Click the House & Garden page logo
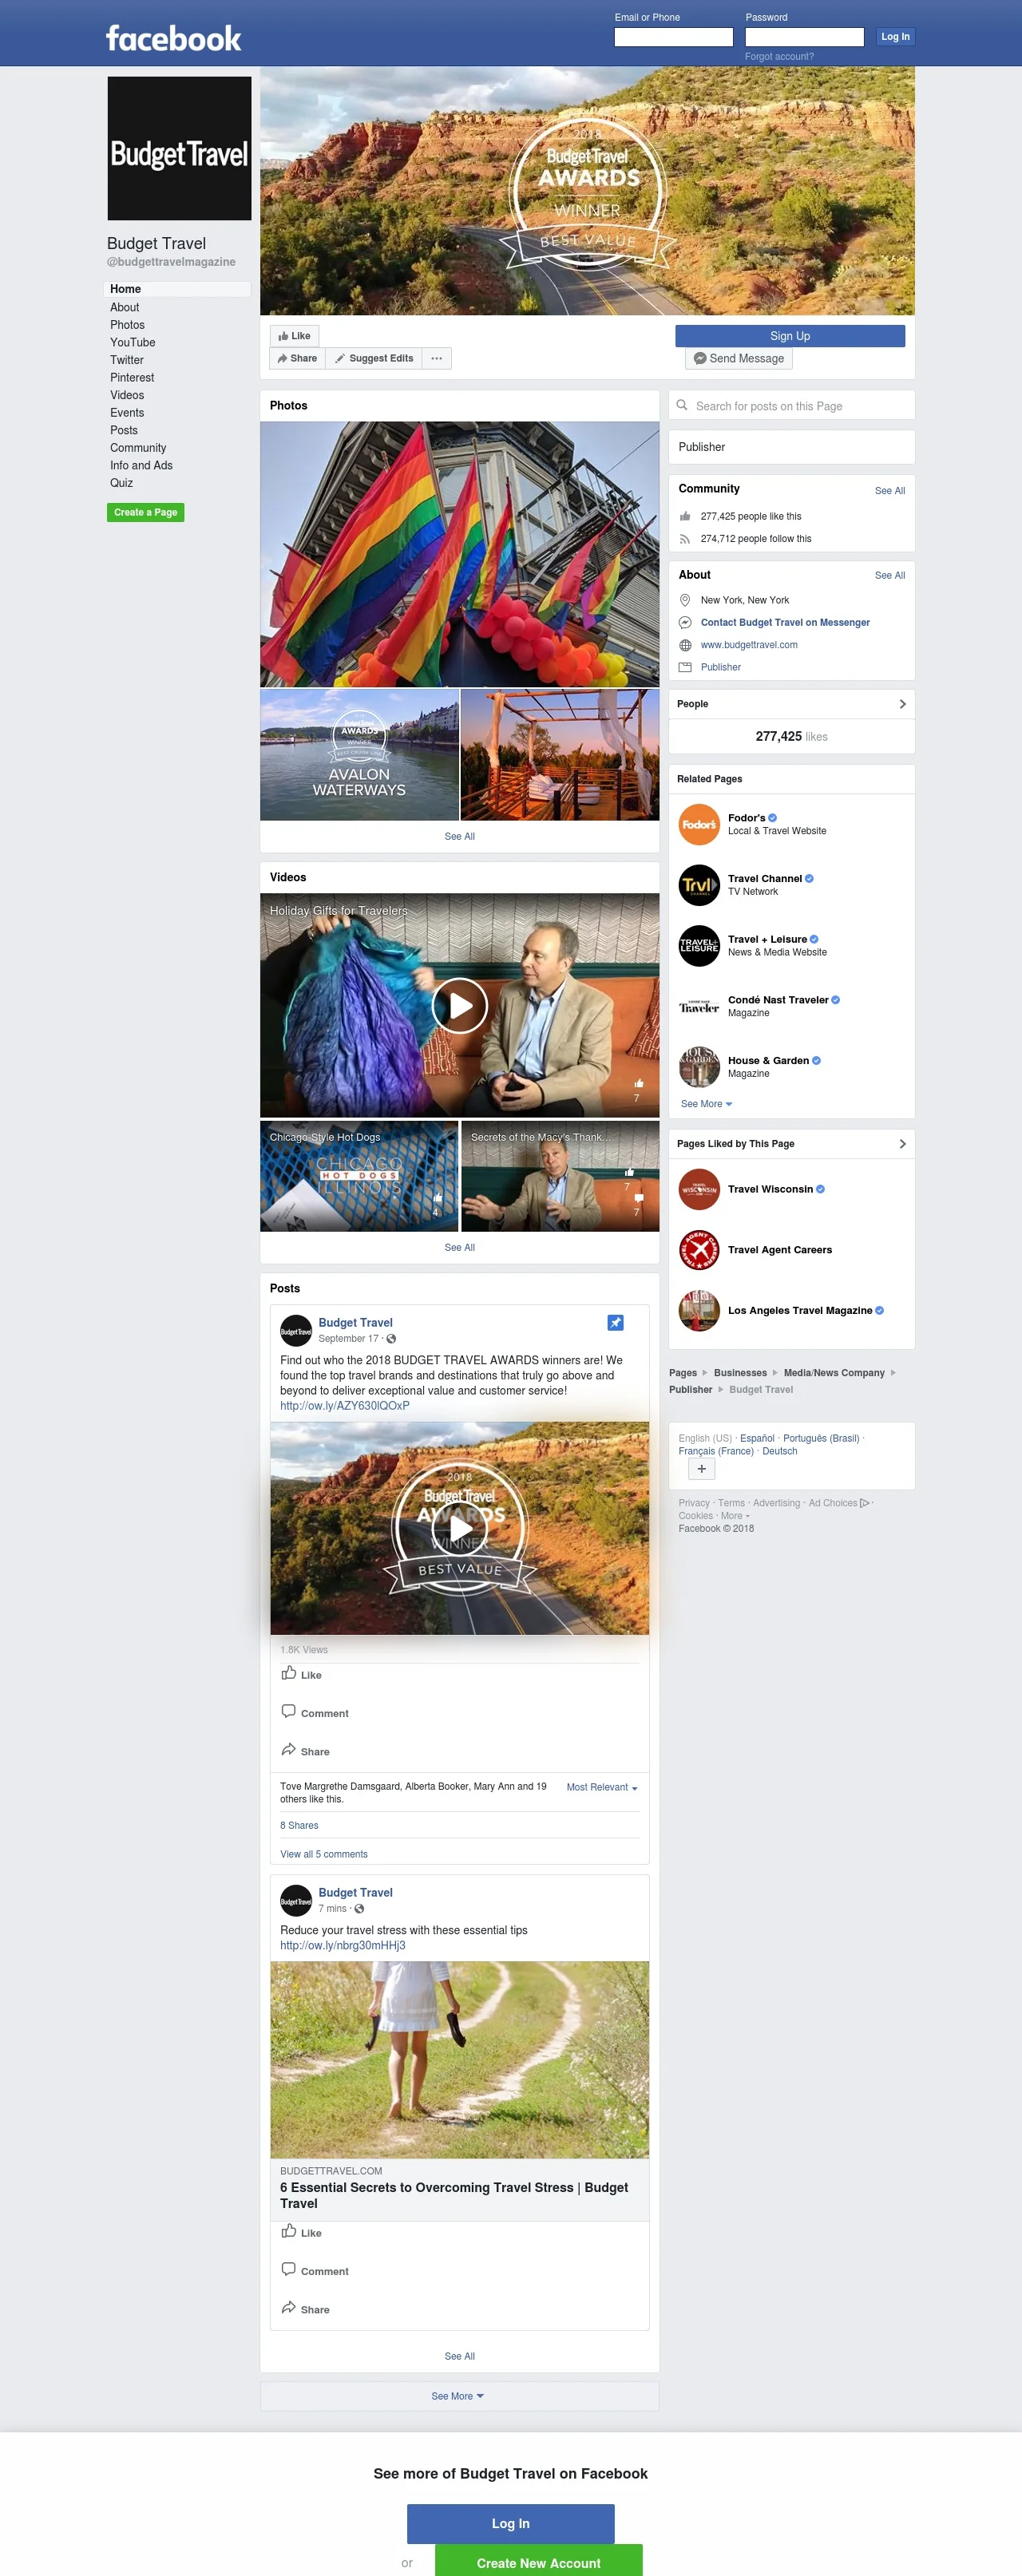The width and height of the screenshot is (1022, 2576). coord(699,1067)
